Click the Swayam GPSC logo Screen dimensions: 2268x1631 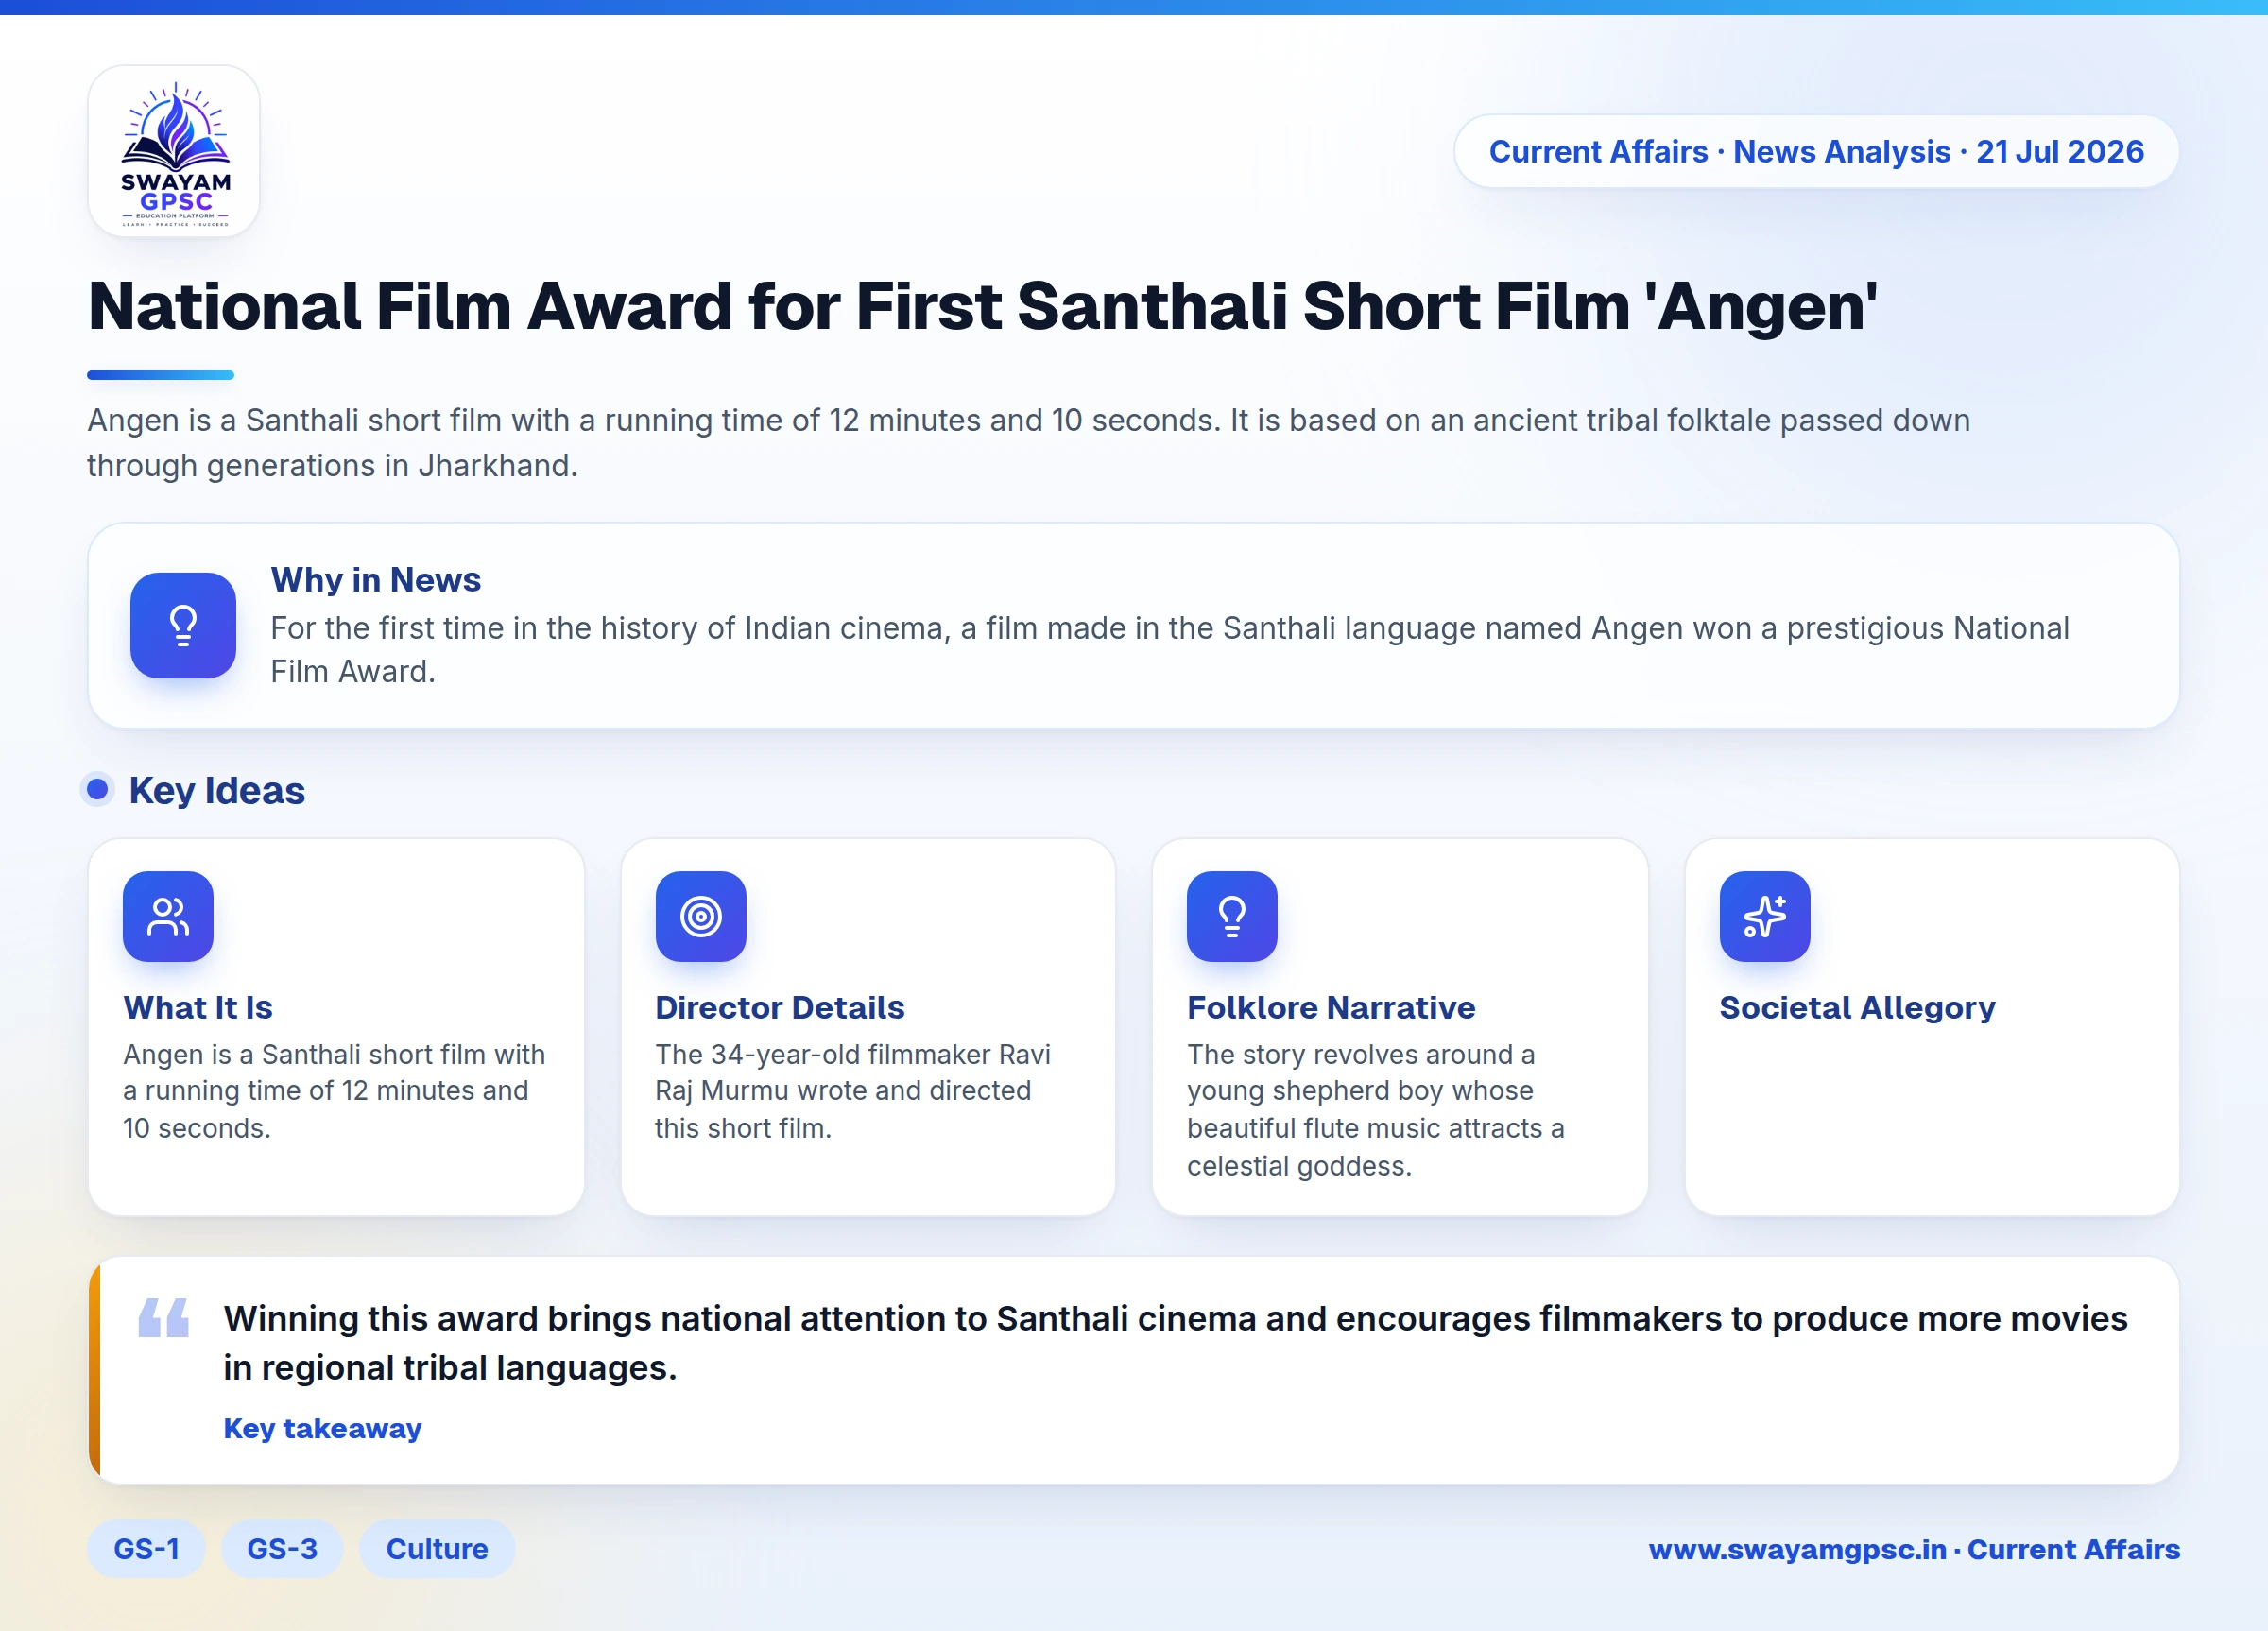pyautogui.click(x=174, y=151)
